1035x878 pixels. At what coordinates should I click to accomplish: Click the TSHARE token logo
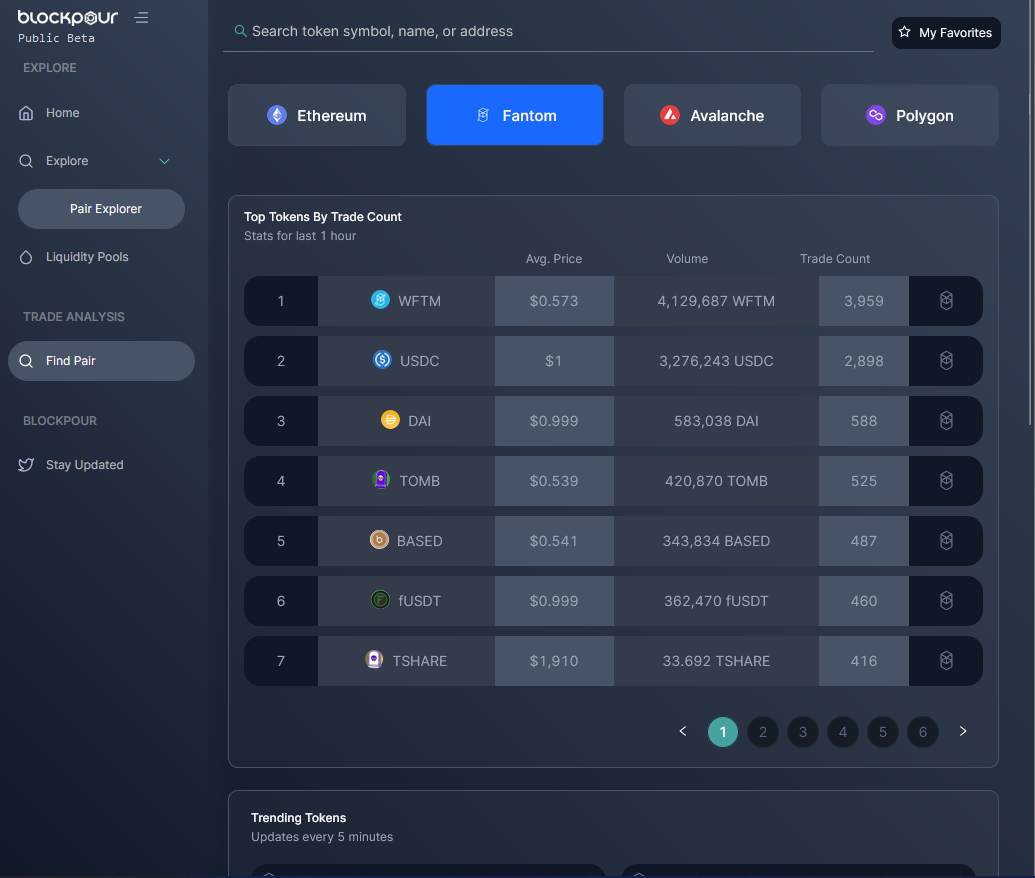(374, 659)
